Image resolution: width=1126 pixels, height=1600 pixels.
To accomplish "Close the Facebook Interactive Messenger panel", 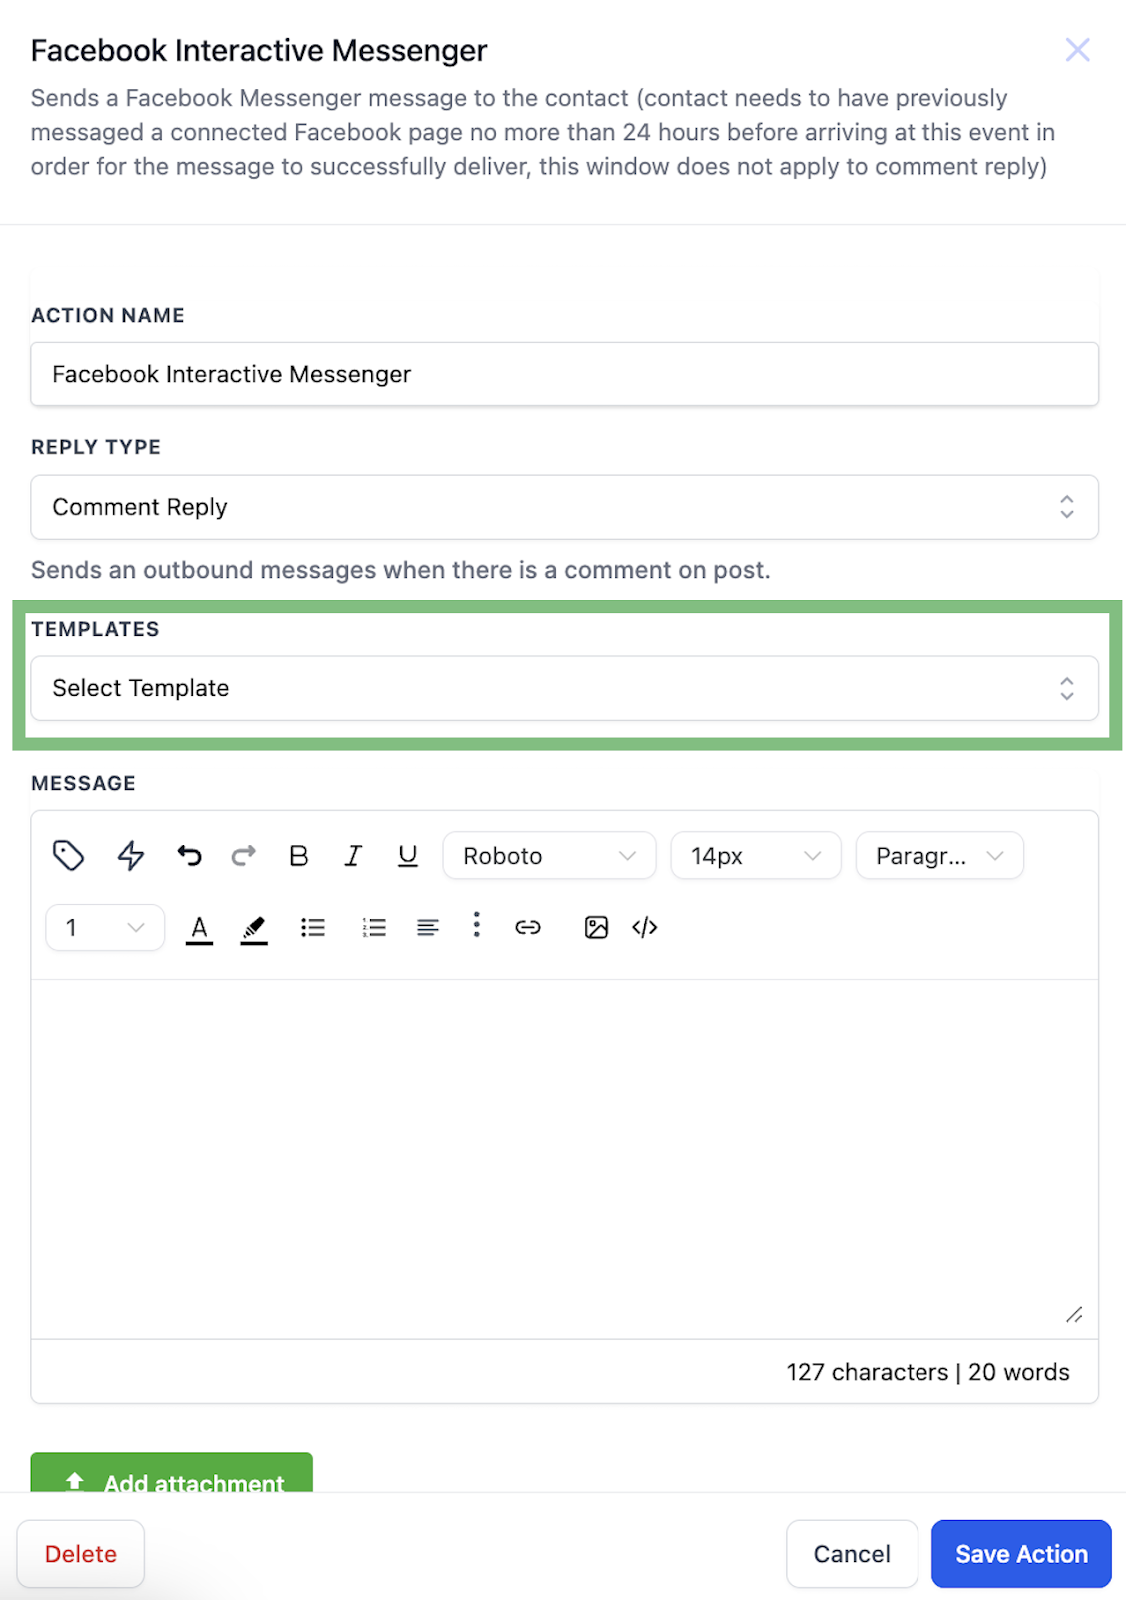I will (x=1077, y=50).
